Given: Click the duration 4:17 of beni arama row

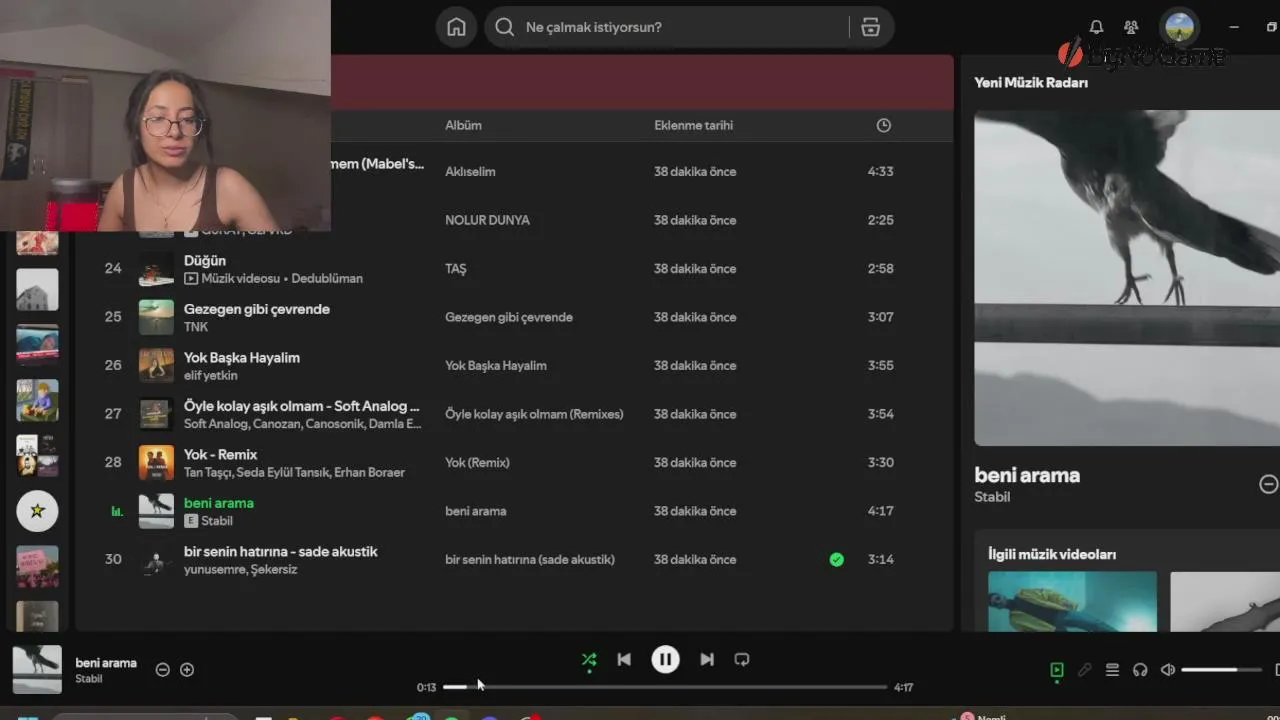Looking at the screenshot, I should [x=880, y=511].
